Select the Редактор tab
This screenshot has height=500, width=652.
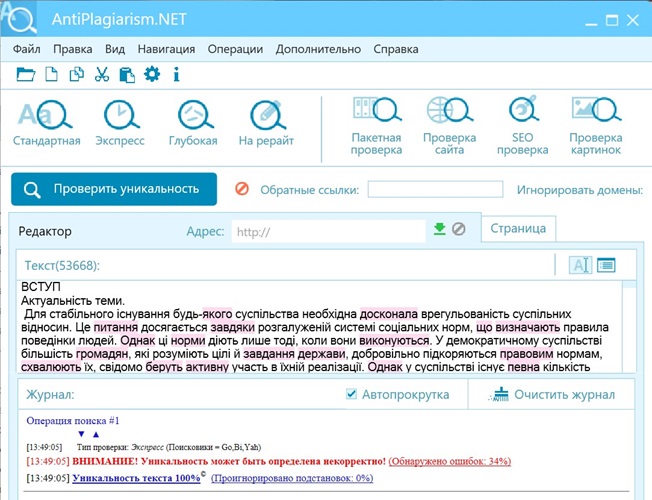click(45, 231)
